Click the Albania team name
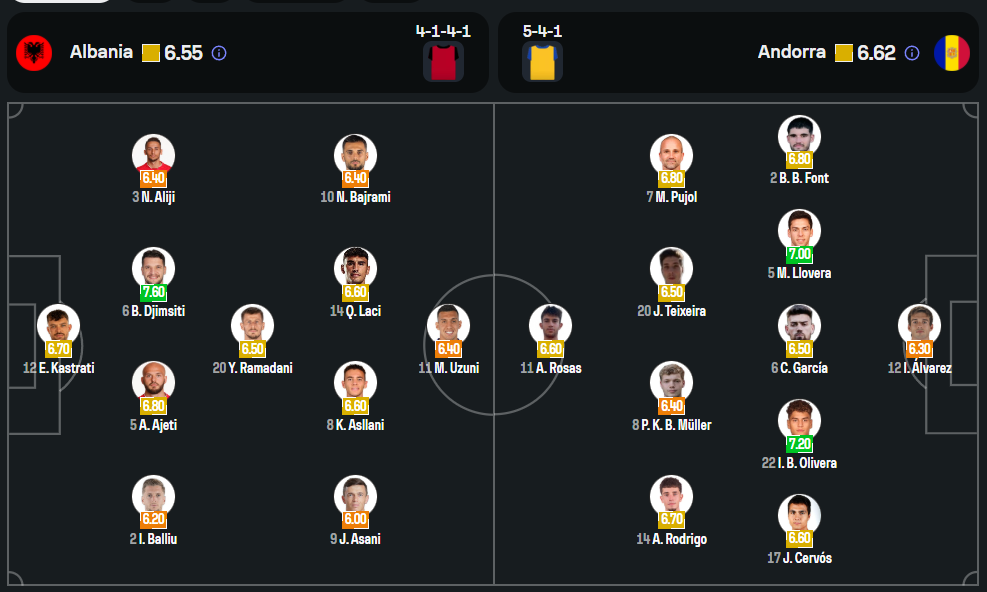The width and height of the screenshot is (987, 592). [x=101, y=52]
